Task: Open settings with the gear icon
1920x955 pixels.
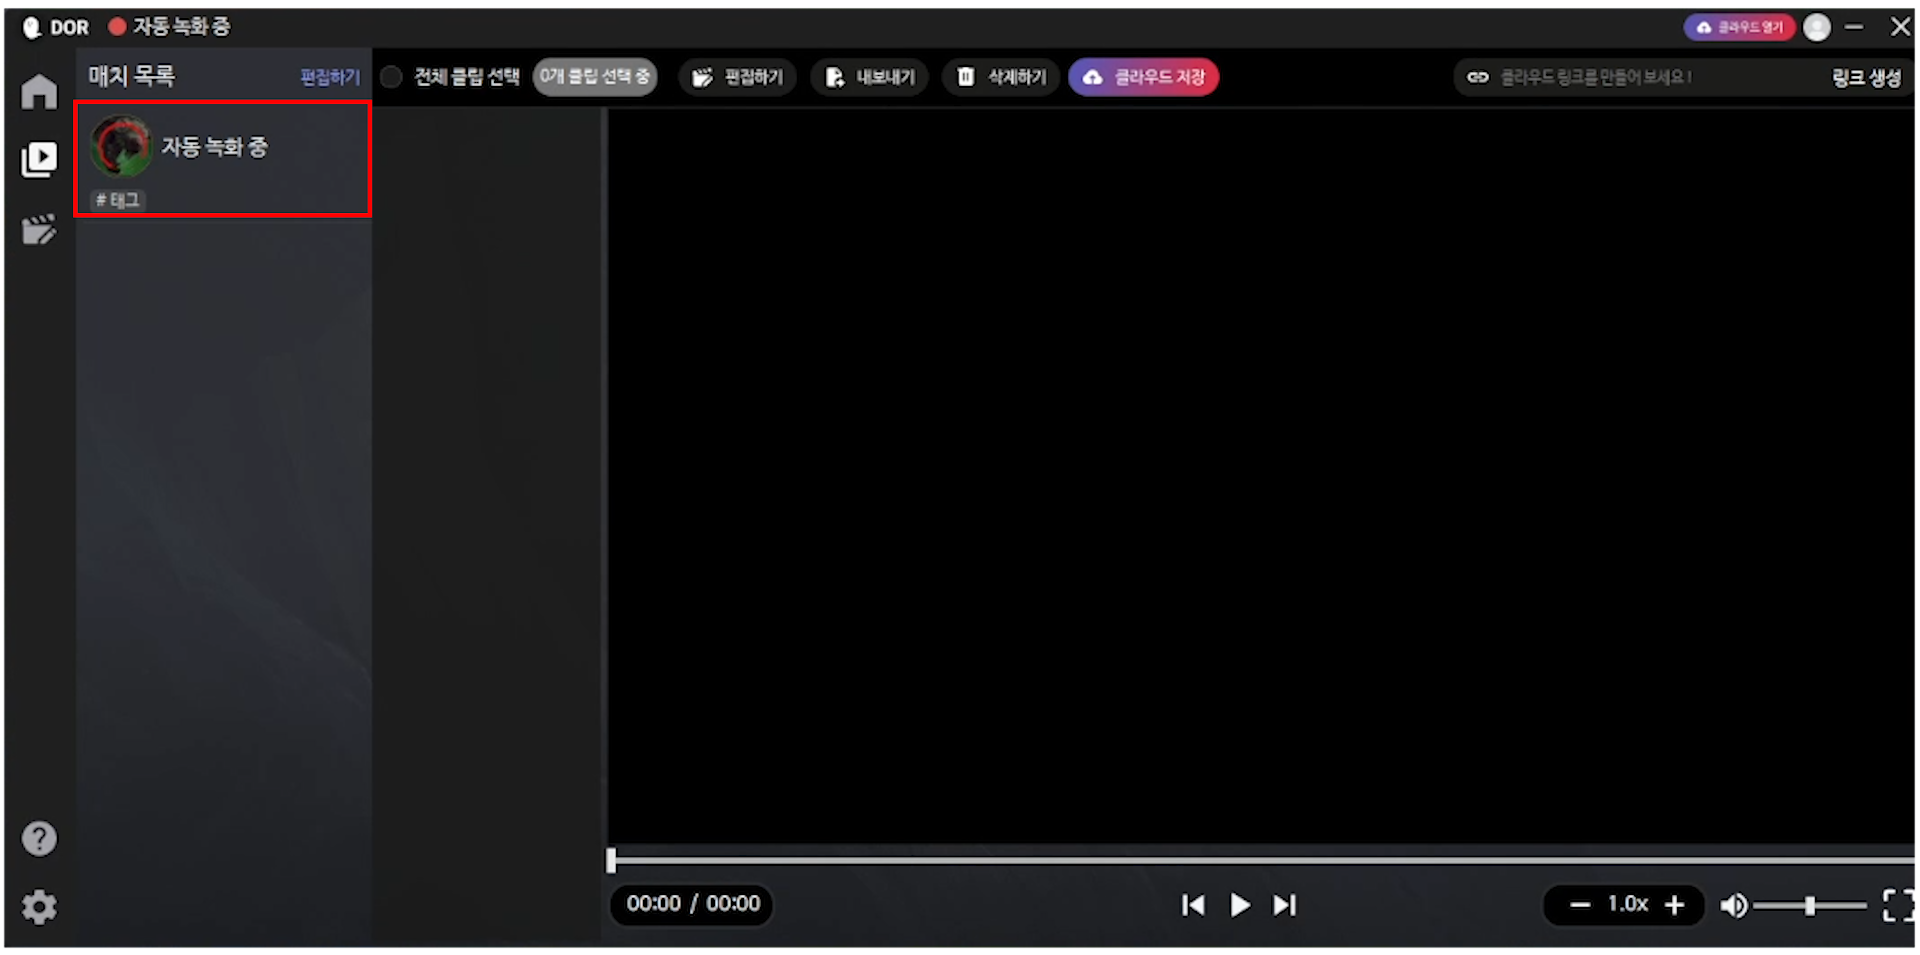Action: [x=39, y=906]
